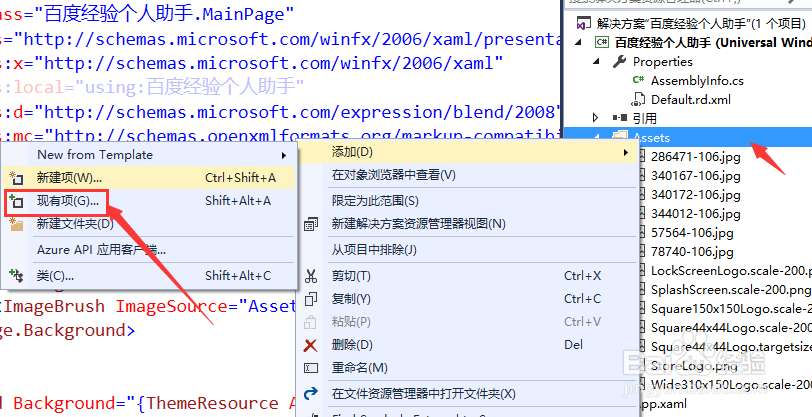Click the solution icon beside 解决方案
Image resolution: width=812 pixels, height=417 pixels.
click(x=584, y=24)
